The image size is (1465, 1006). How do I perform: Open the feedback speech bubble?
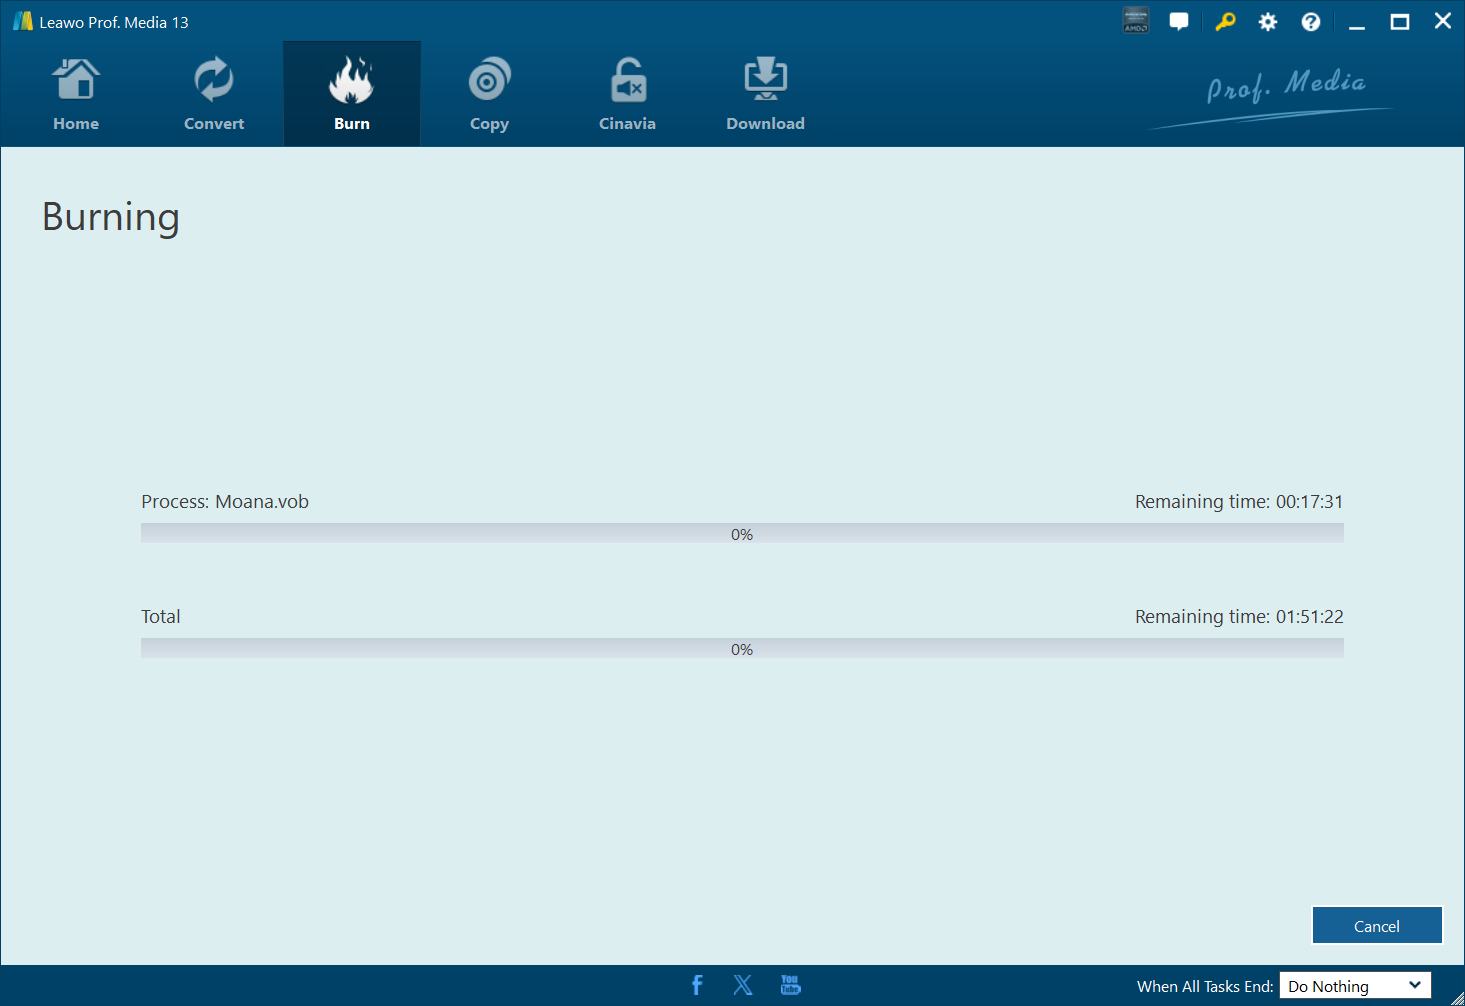[1179, 21]
